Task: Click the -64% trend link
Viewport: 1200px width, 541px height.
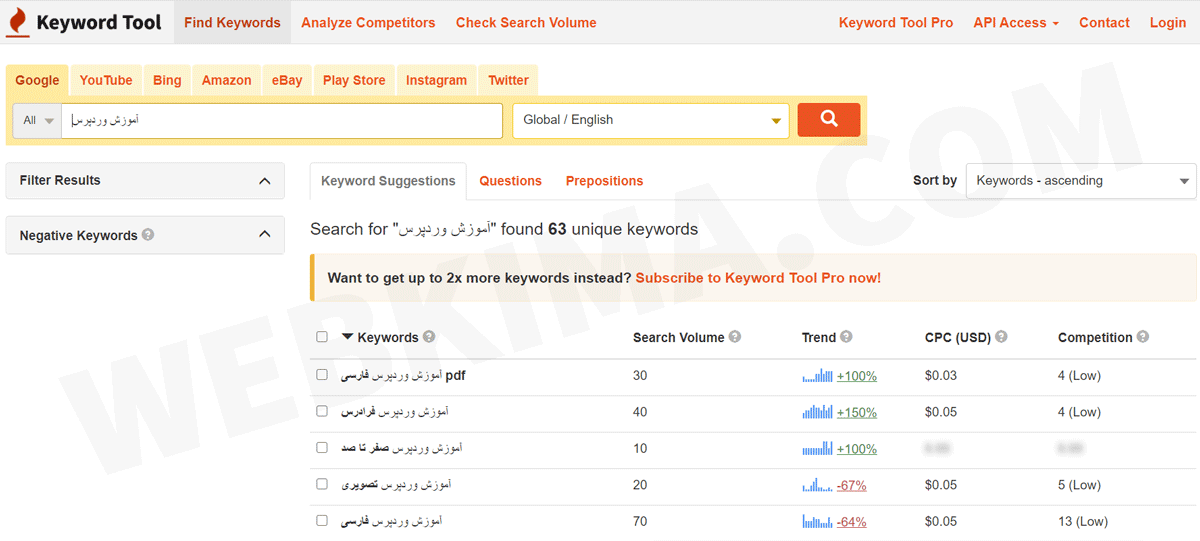Action: [852, 521]
